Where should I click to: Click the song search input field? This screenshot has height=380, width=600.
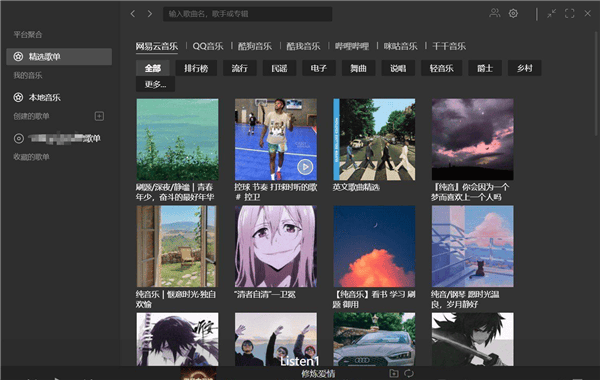point(248,14)
